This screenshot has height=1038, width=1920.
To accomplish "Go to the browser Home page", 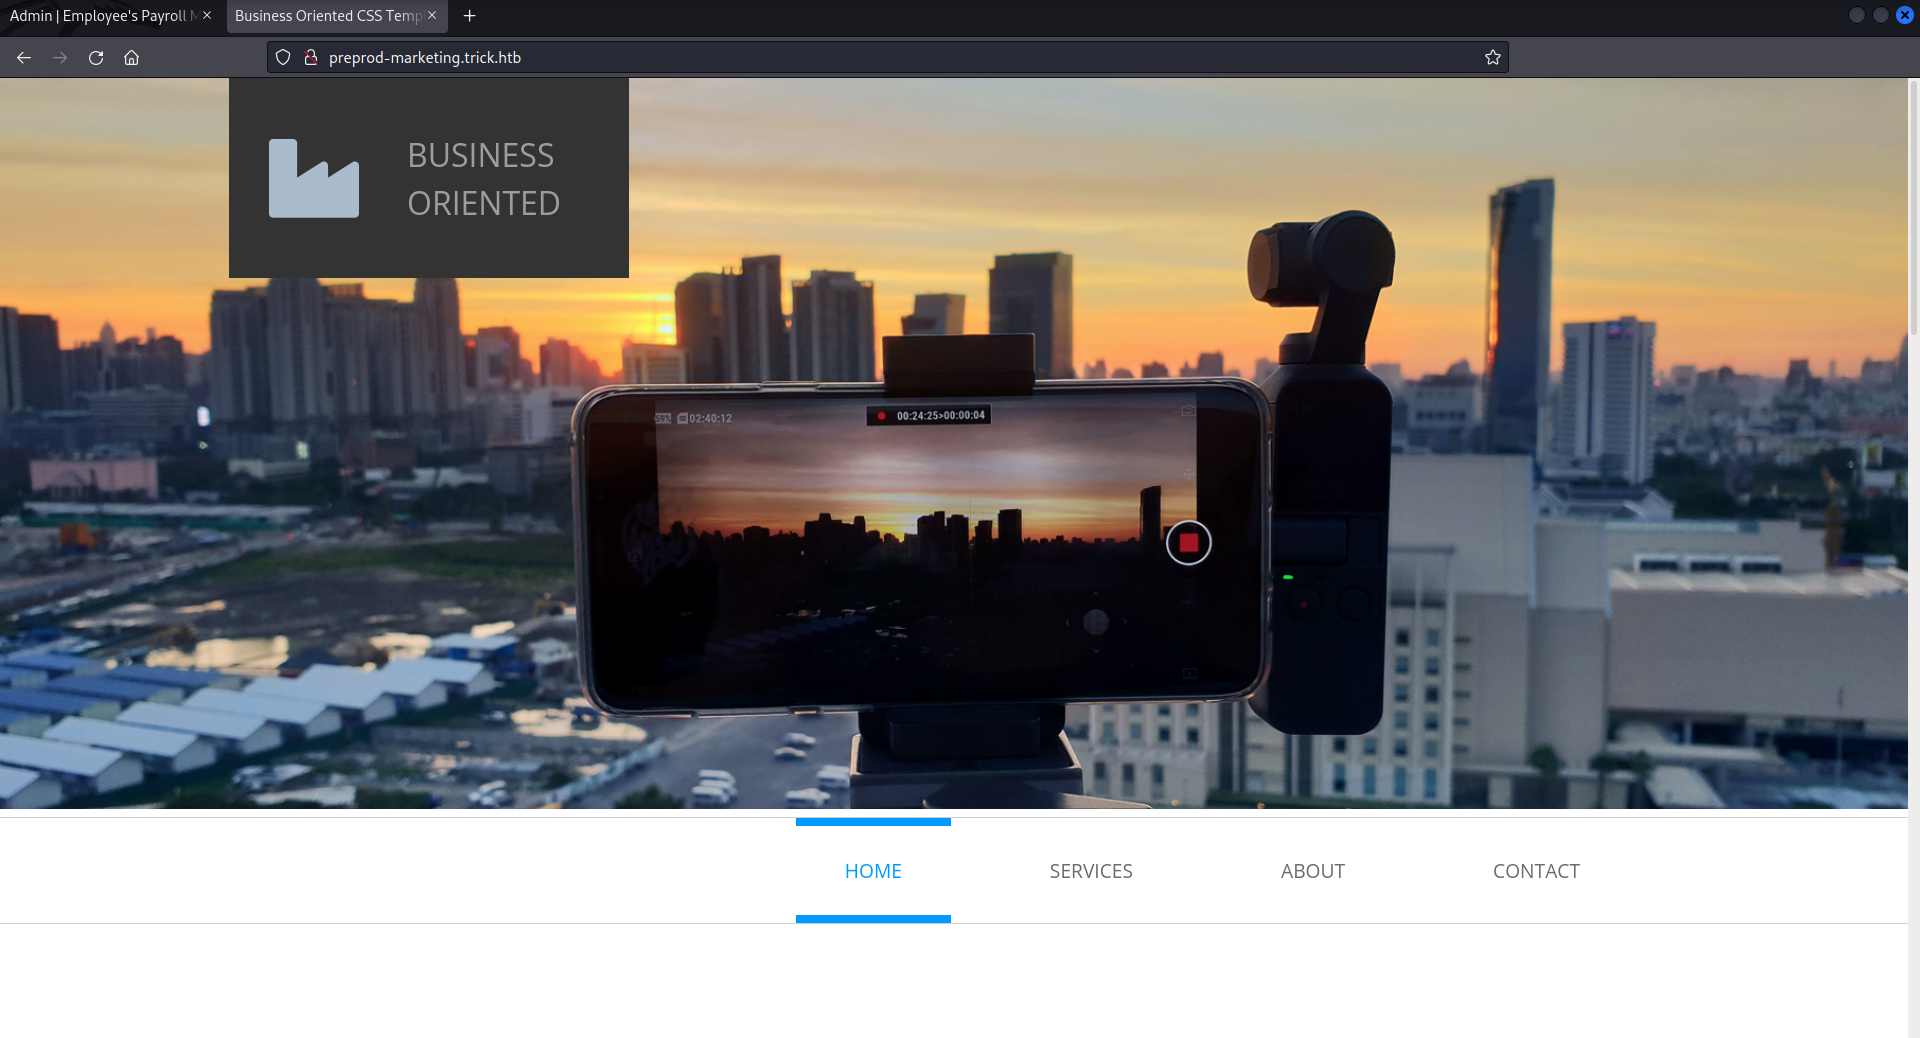I will (131, 58).
